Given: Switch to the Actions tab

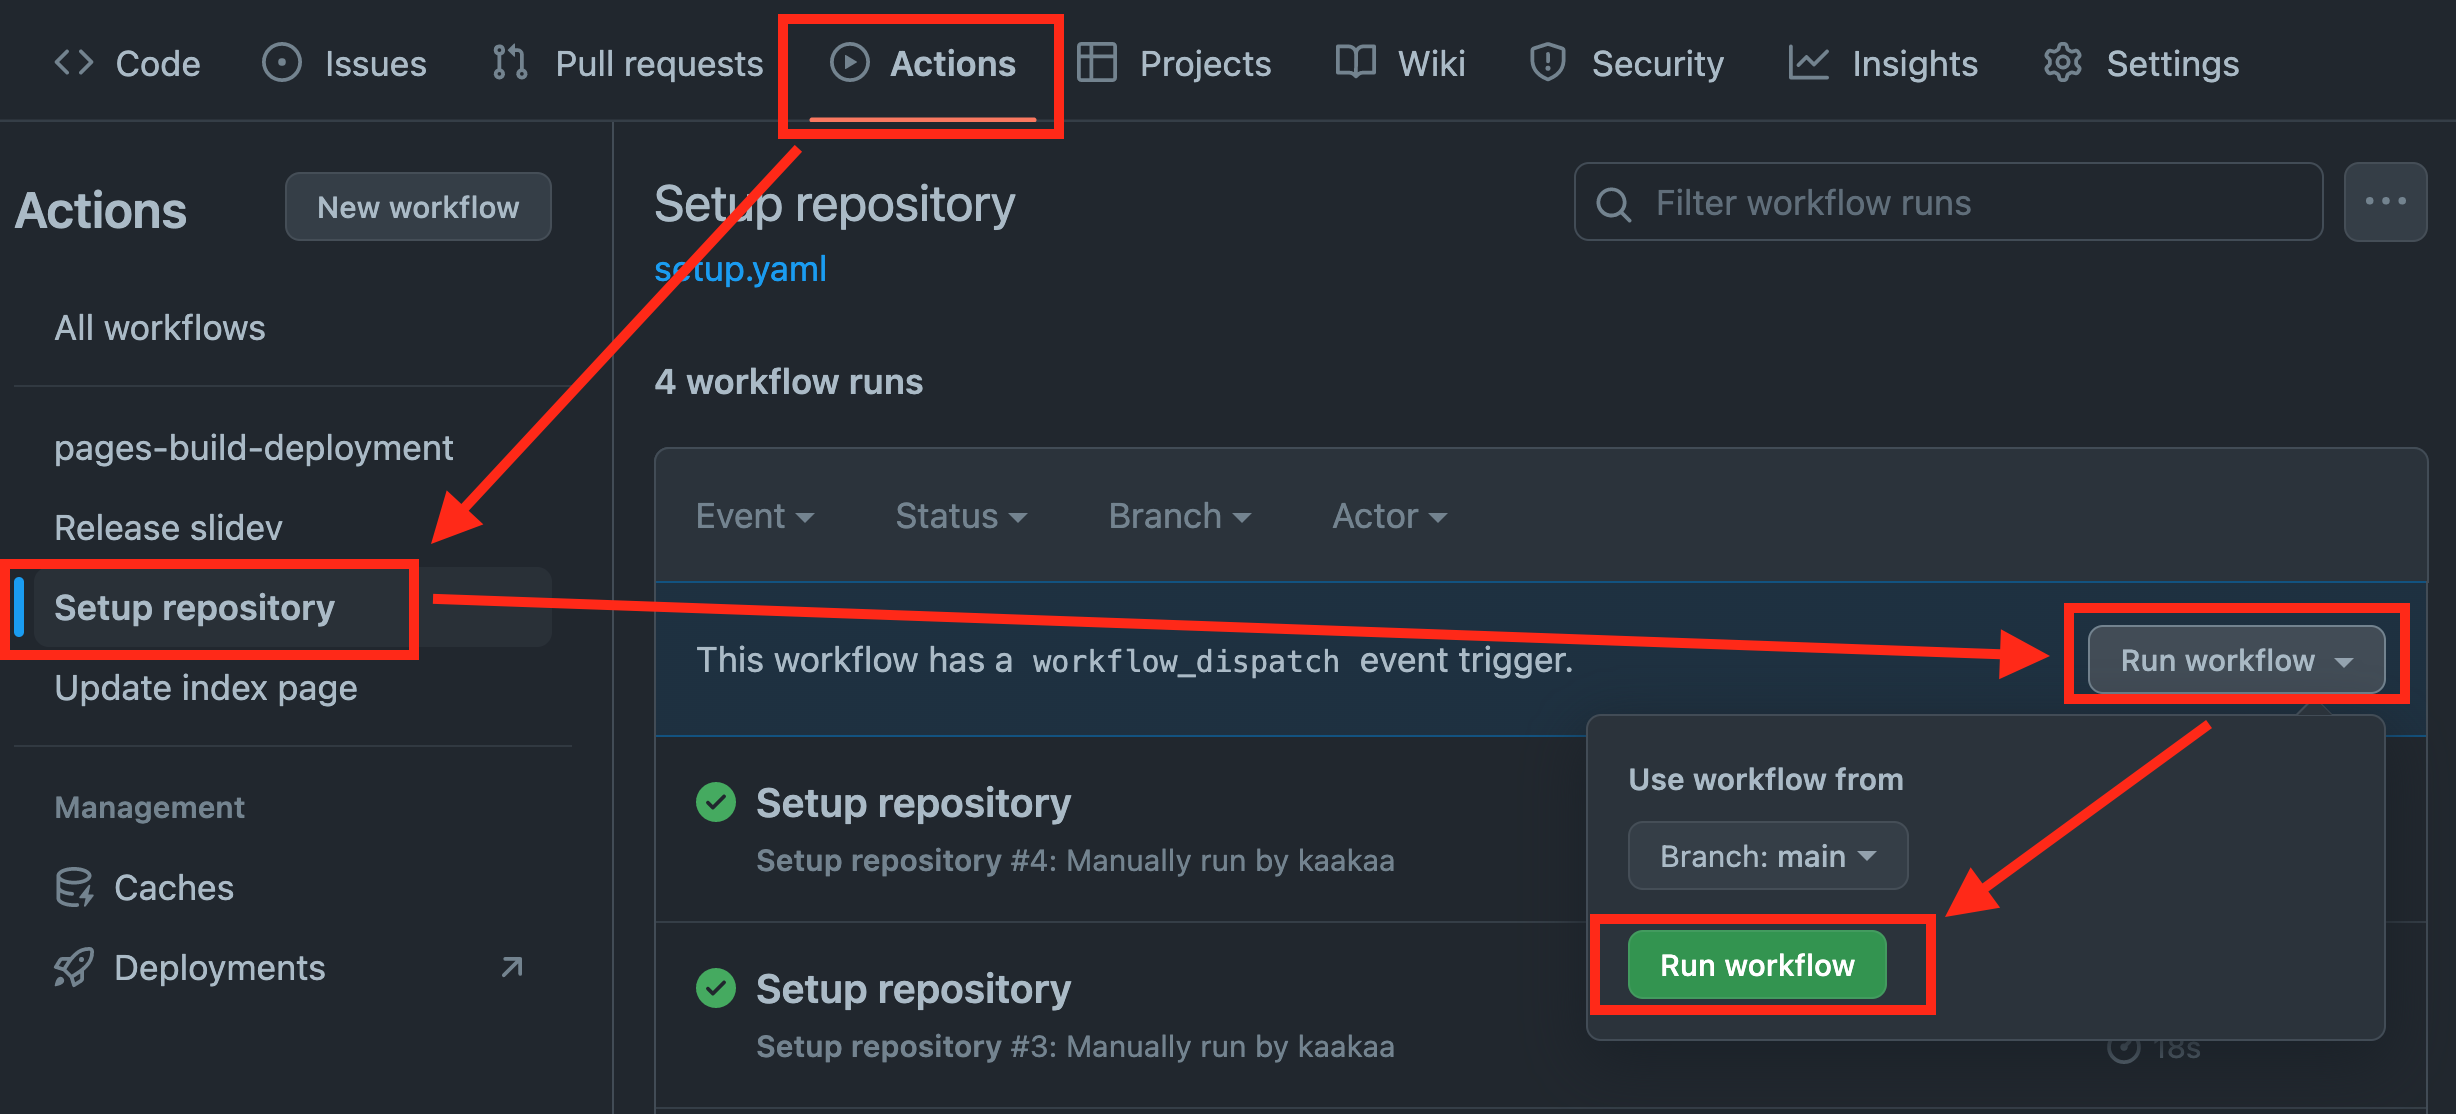Looking at the screenshot, I should coord(922,64).
